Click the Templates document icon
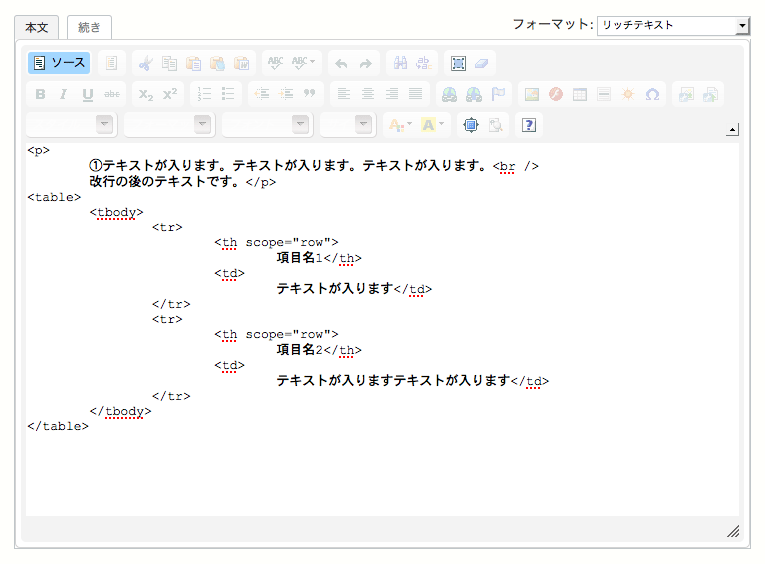This screenshot has height=564, width=765. [111, 63]
